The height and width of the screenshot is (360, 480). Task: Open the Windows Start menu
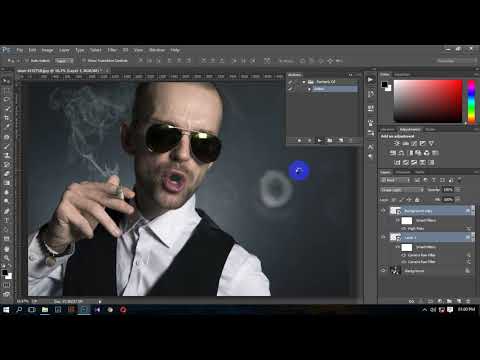tap(6, 310)
